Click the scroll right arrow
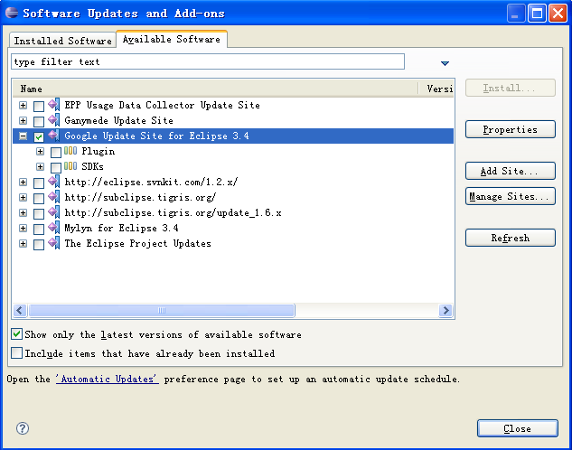Screen dimensions: 572x450 click(445, 310)
